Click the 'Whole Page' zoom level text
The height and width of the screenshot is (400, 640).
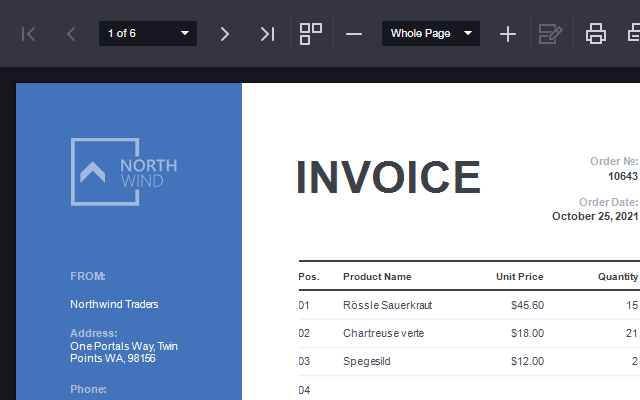coord(420,34)
